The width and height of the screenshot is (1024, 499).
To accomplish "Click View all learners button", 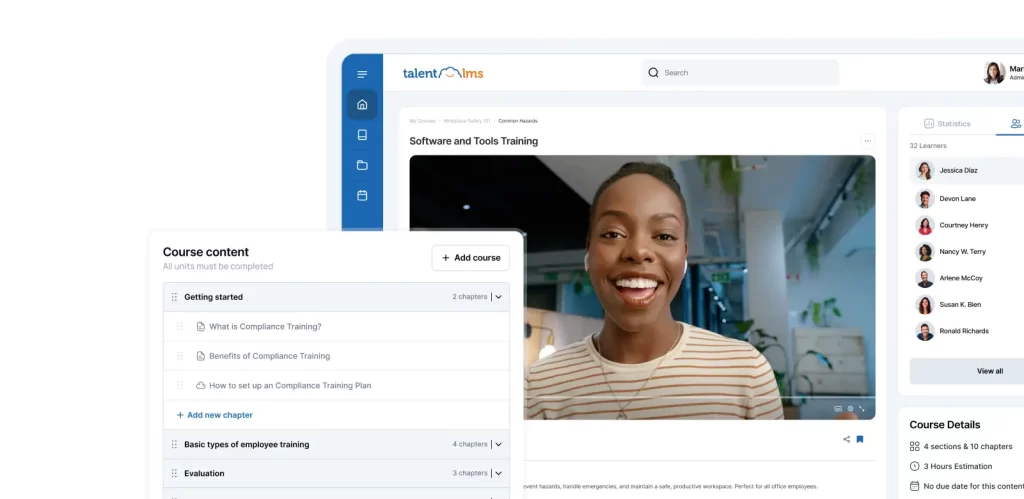I will [967, 371].
